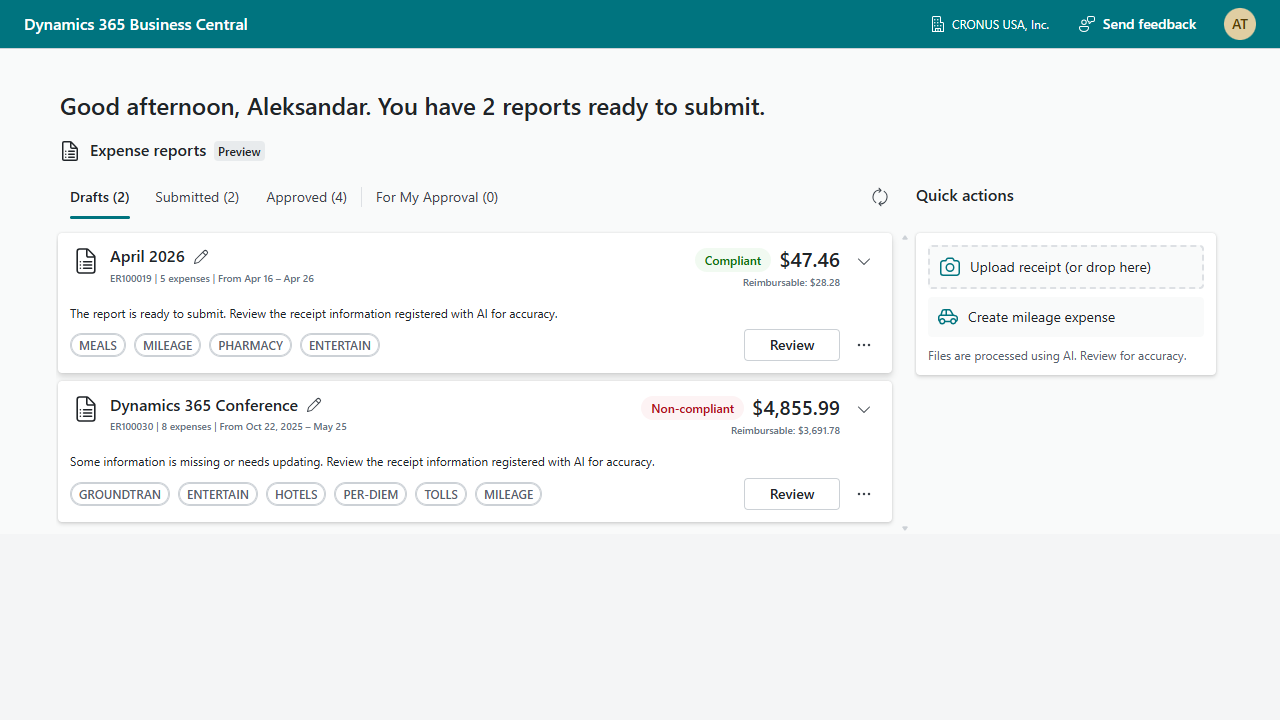
Task: Click the Dynamics 365 Conference document icon
Action: point(86,409)
